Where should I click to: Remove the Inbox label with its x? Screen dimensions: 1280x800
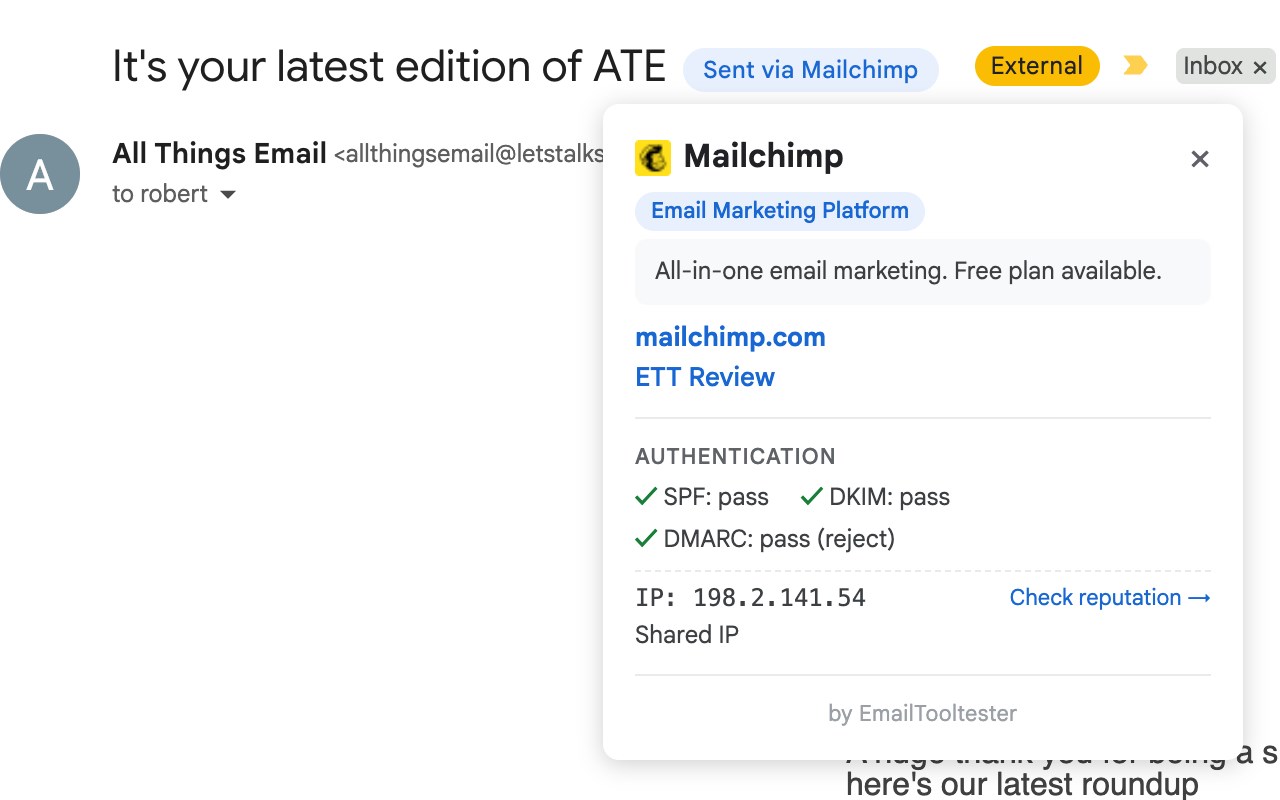[1260, 67]
